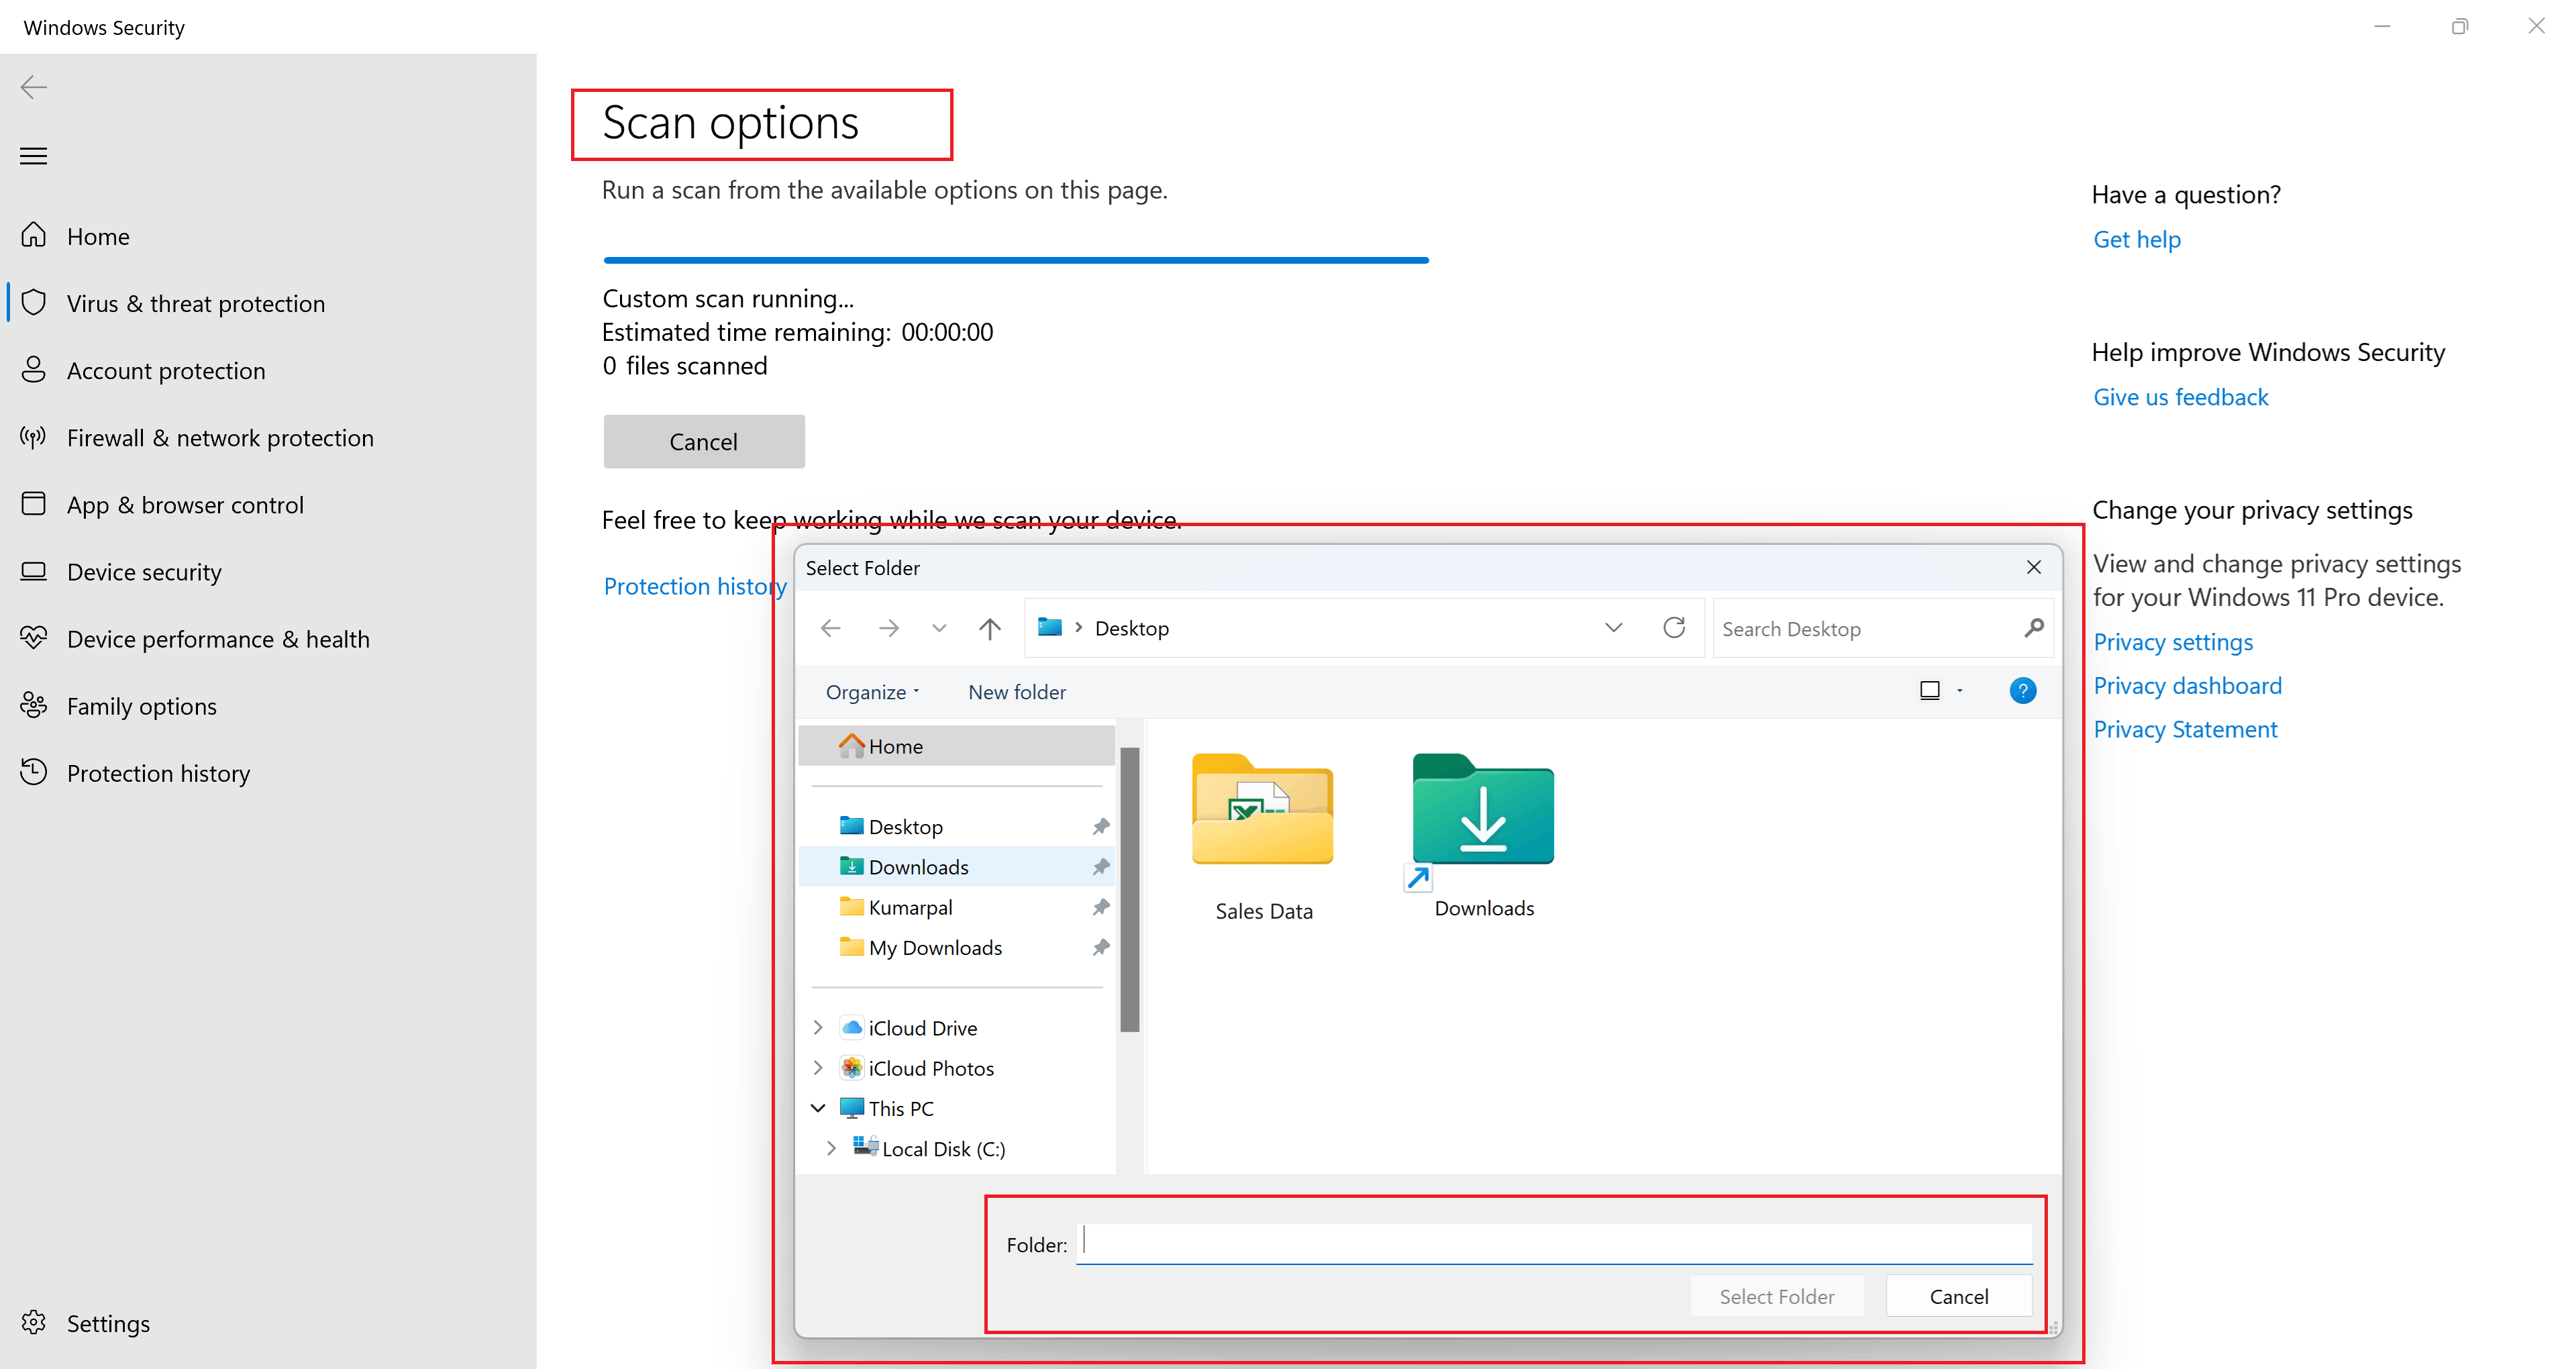Open Device performance & health

(x=219, y=638)
